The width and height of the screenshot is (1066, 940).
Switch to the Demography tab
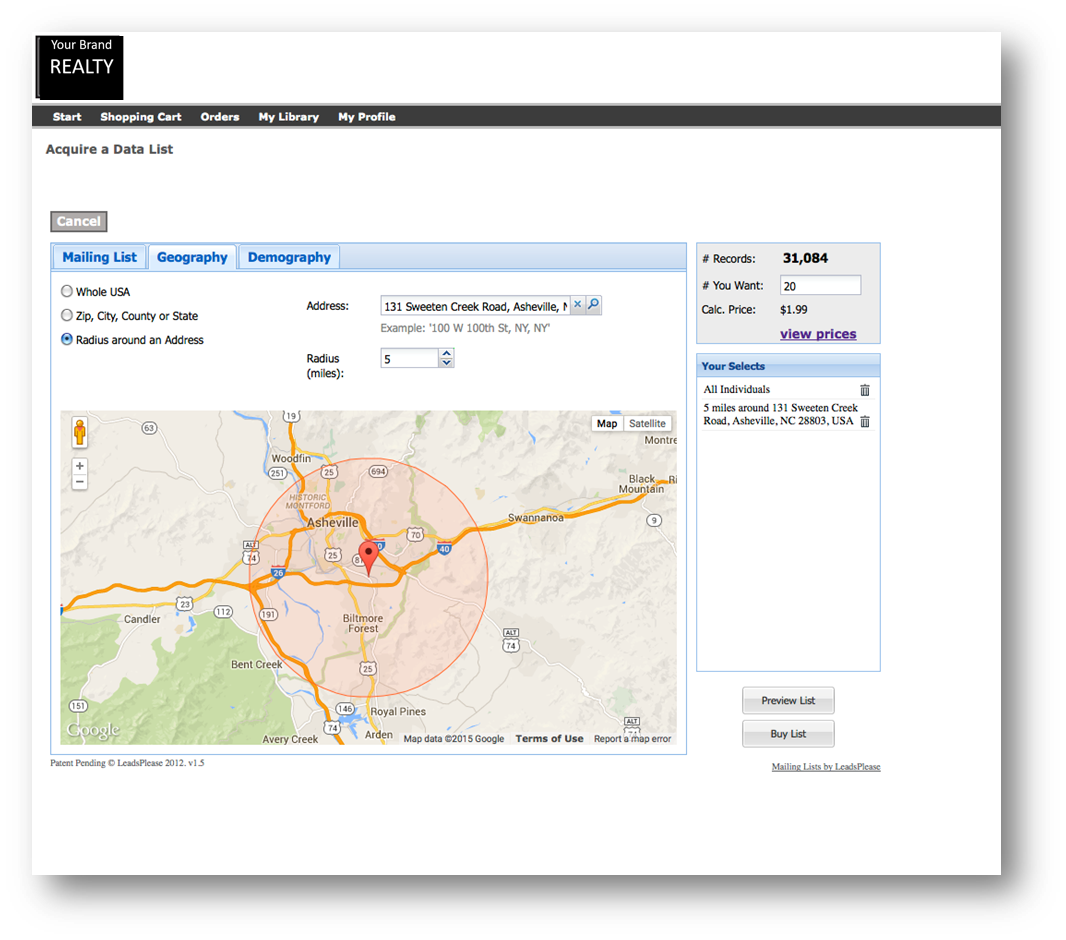(289, 257)
